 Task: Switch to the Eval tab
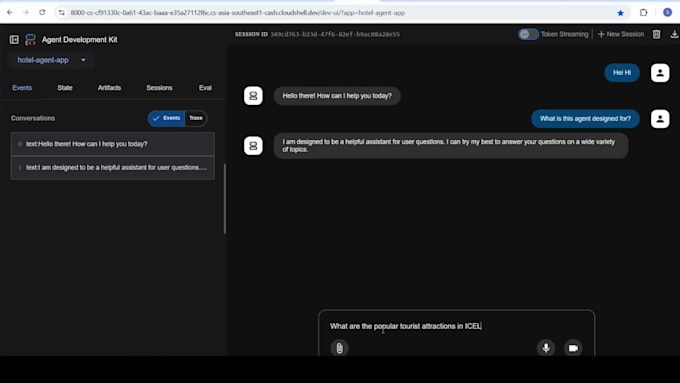[x=205, y=88]
